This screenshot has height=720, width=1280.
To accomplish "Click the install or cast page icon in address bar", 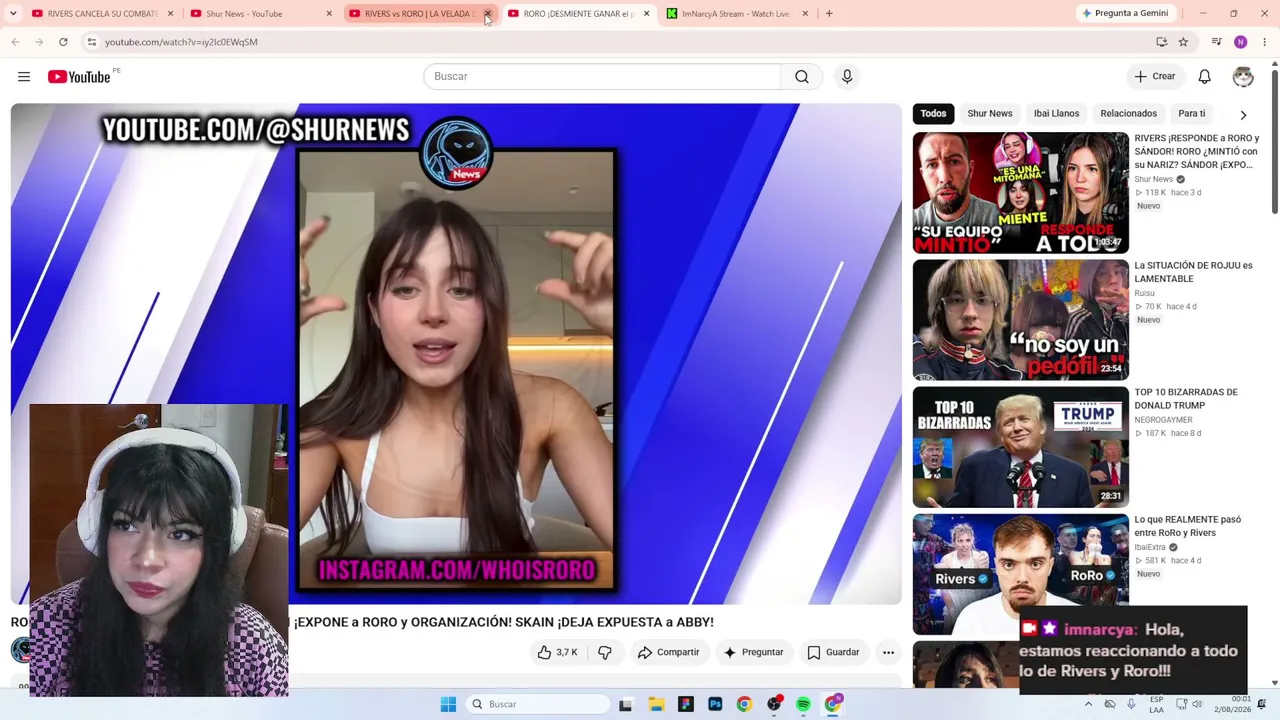I will coord(1161,42).
